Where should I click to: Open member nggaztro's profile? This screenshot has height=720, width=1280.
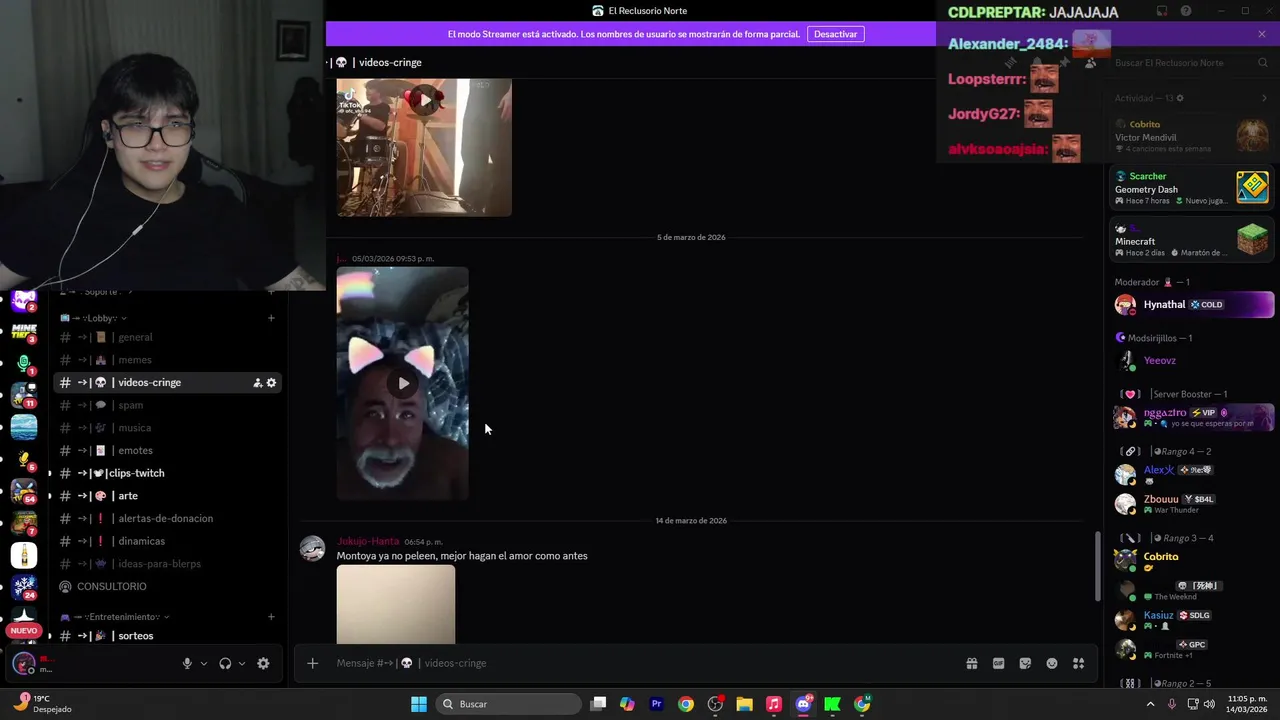[1192, 417]
